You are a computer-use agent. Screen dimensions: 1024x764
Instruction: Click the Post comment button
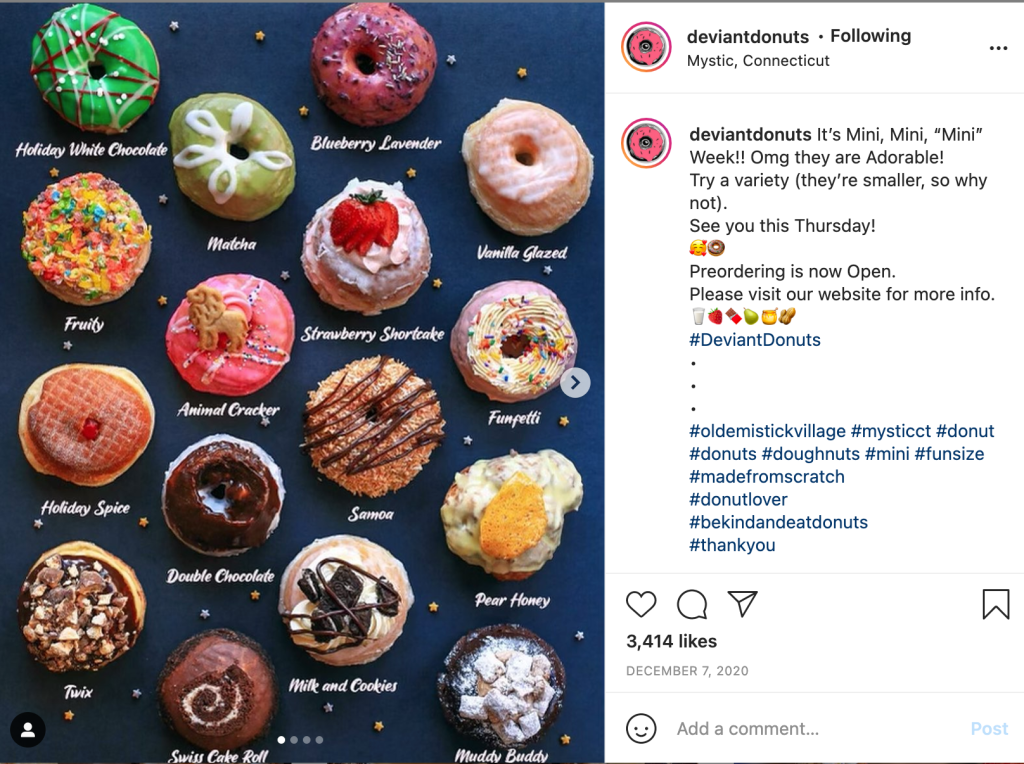point(989,729)
